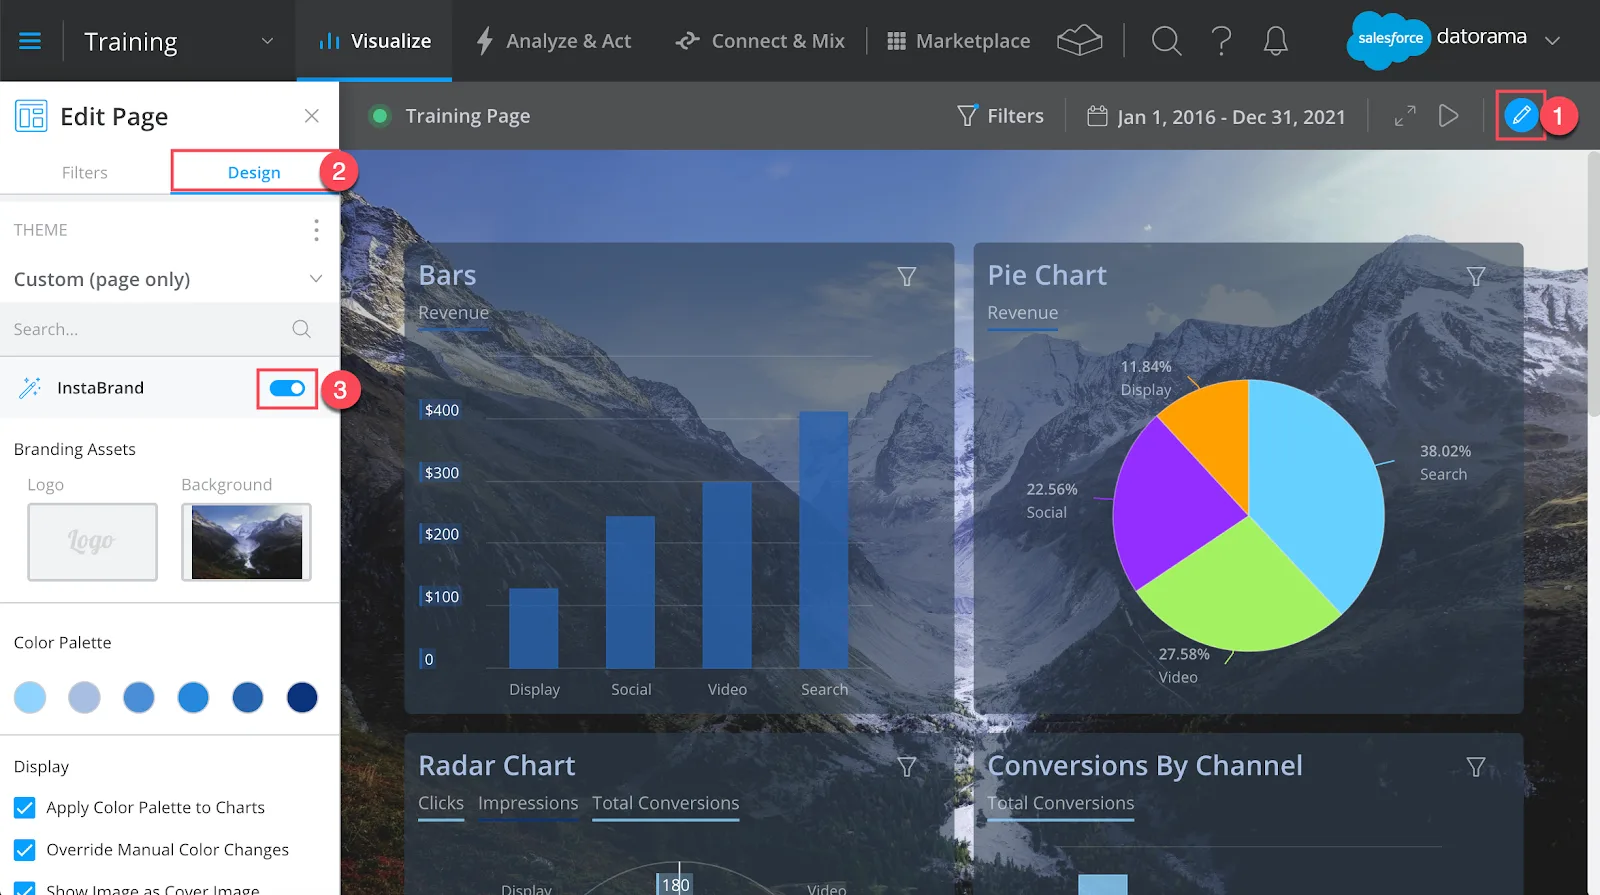Screen dimensions: 1600x895
Task: Click the InstaBrand magic wand icon
Action: 30,388
